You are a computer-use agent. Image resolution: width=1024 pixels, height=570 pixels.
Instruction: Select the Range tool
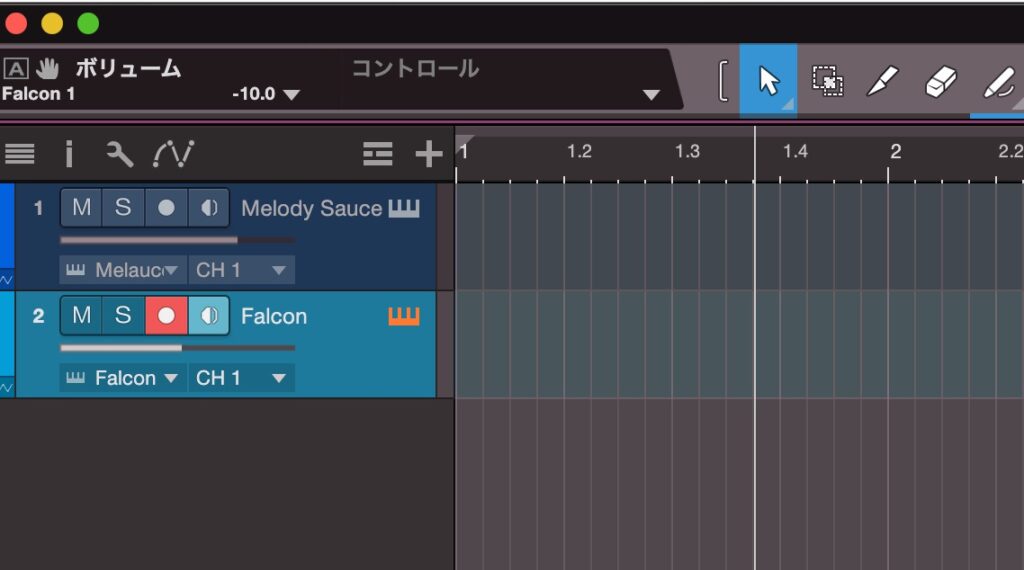pos(826,80)
